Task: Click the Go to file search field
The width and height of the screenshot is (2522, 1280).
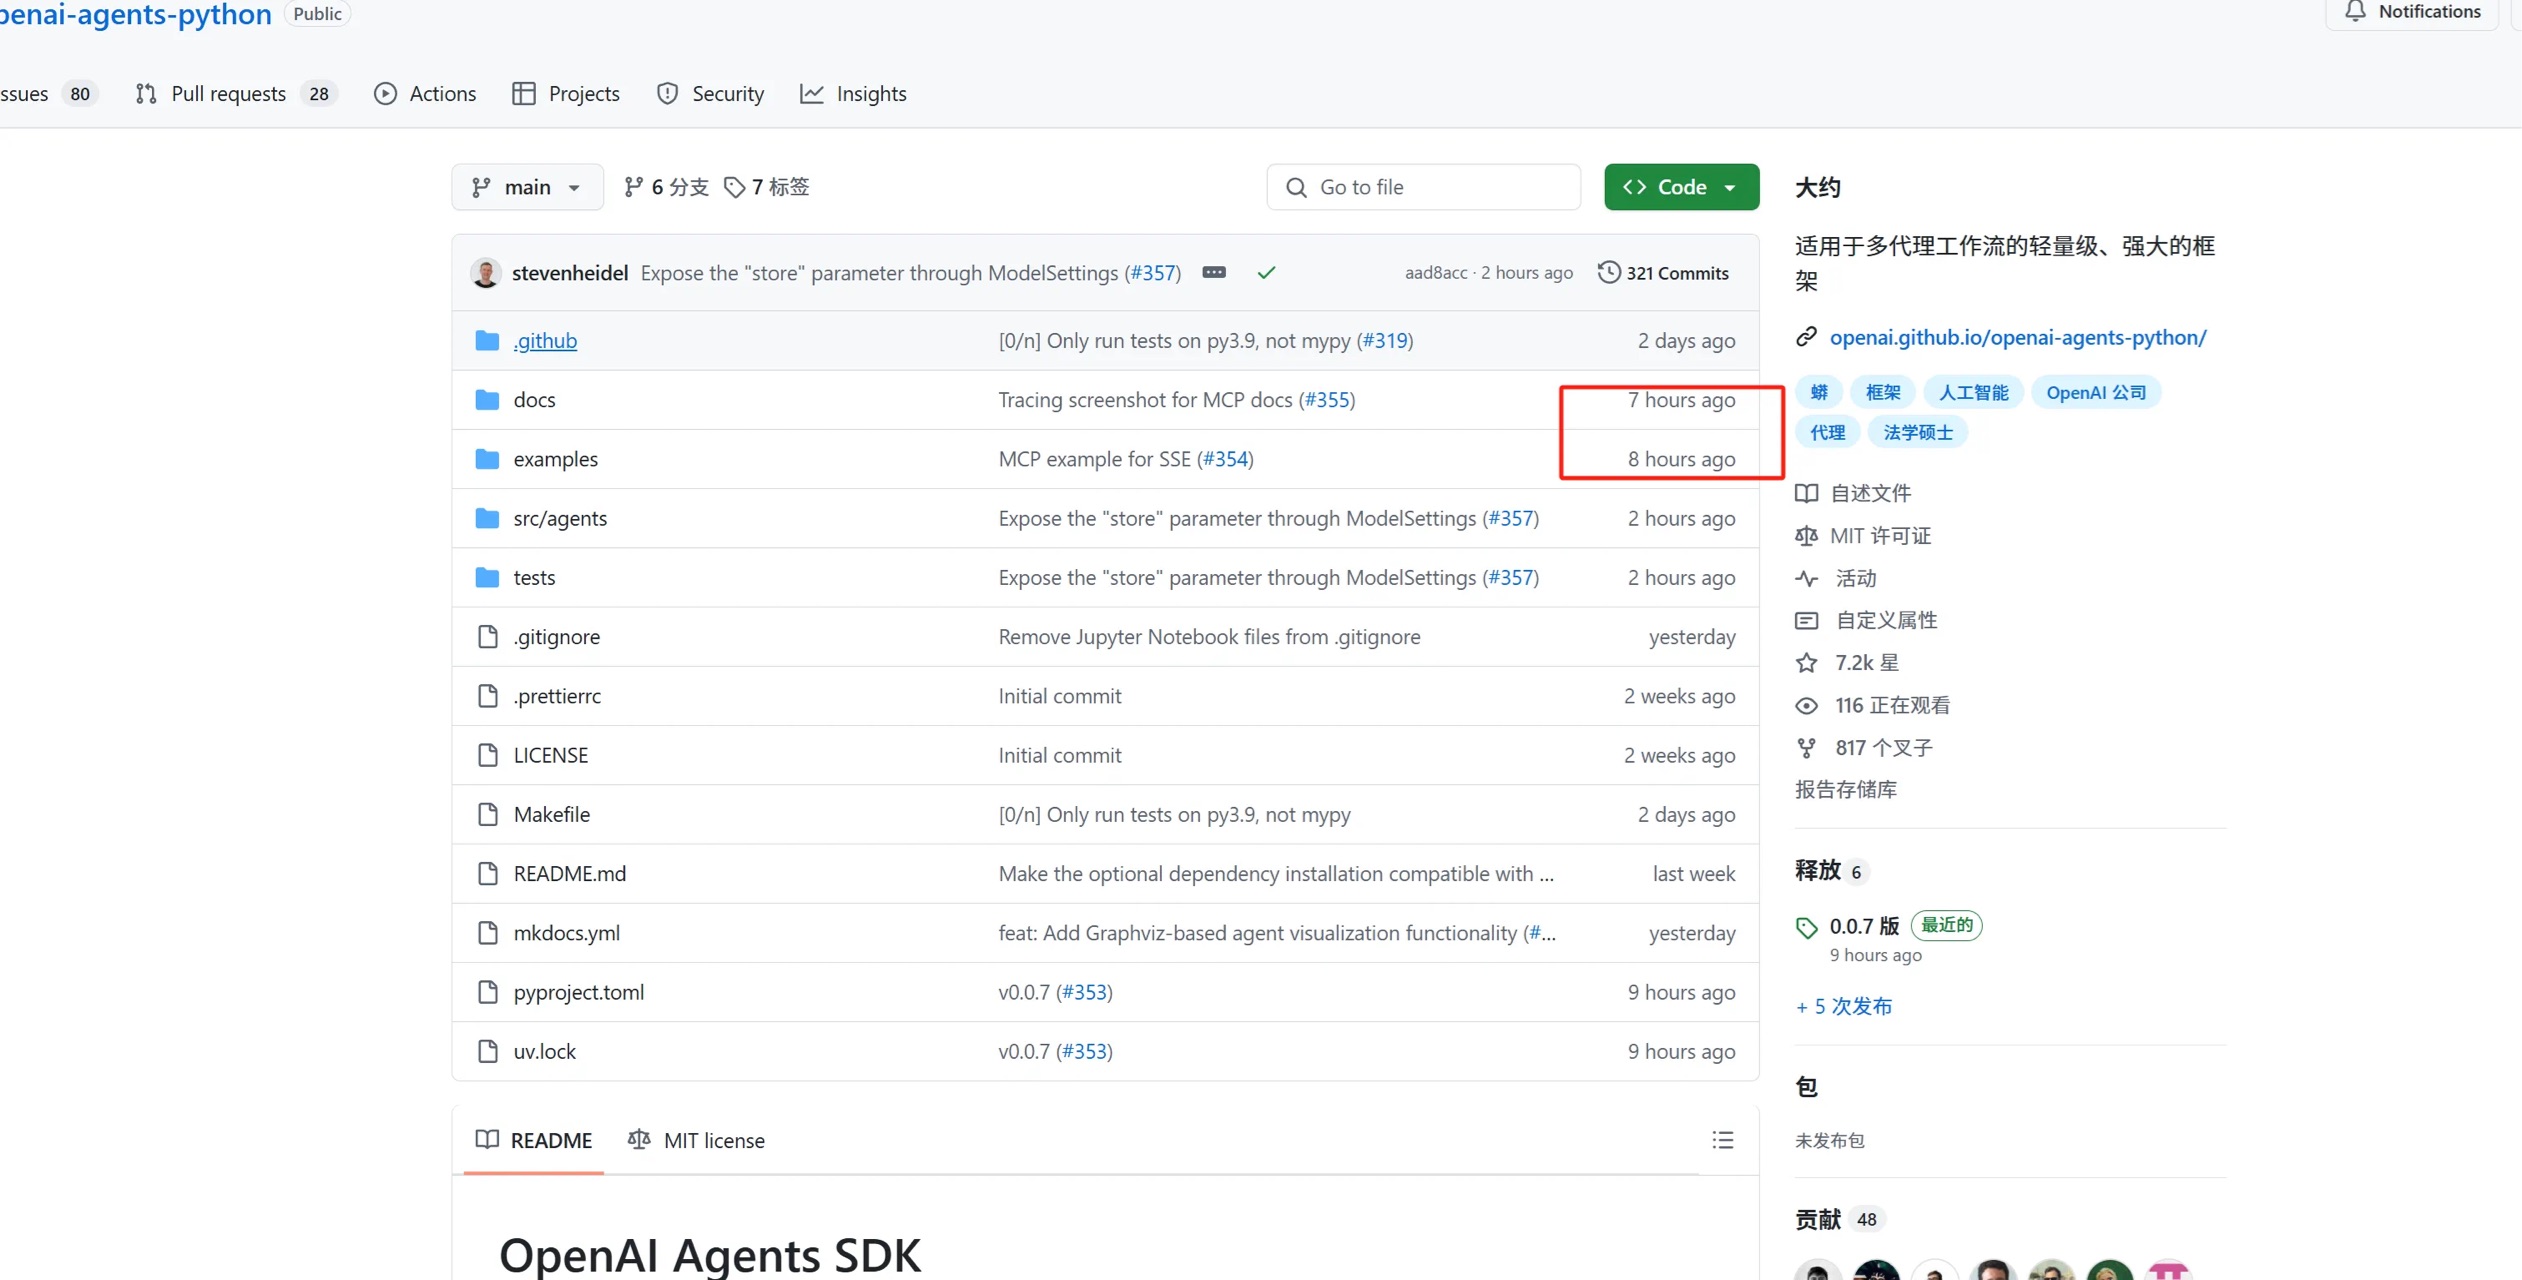Action: pos(1424,186)
